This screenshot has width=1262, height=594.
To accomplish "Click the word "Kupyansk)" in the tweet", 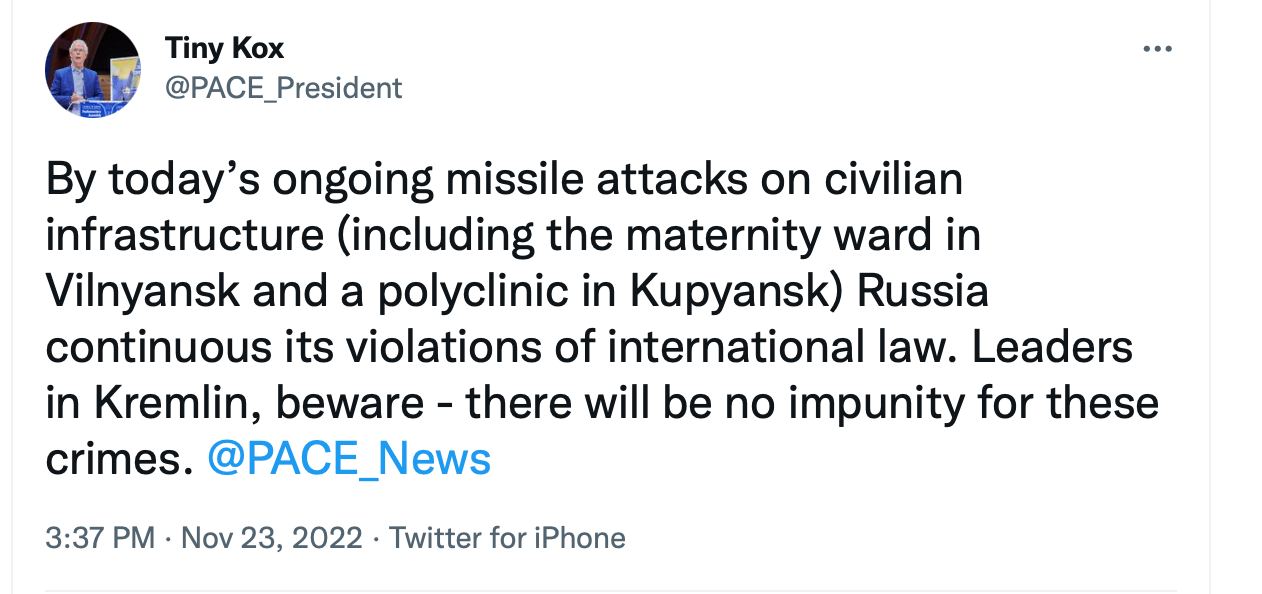I will [x=737, y=291].
